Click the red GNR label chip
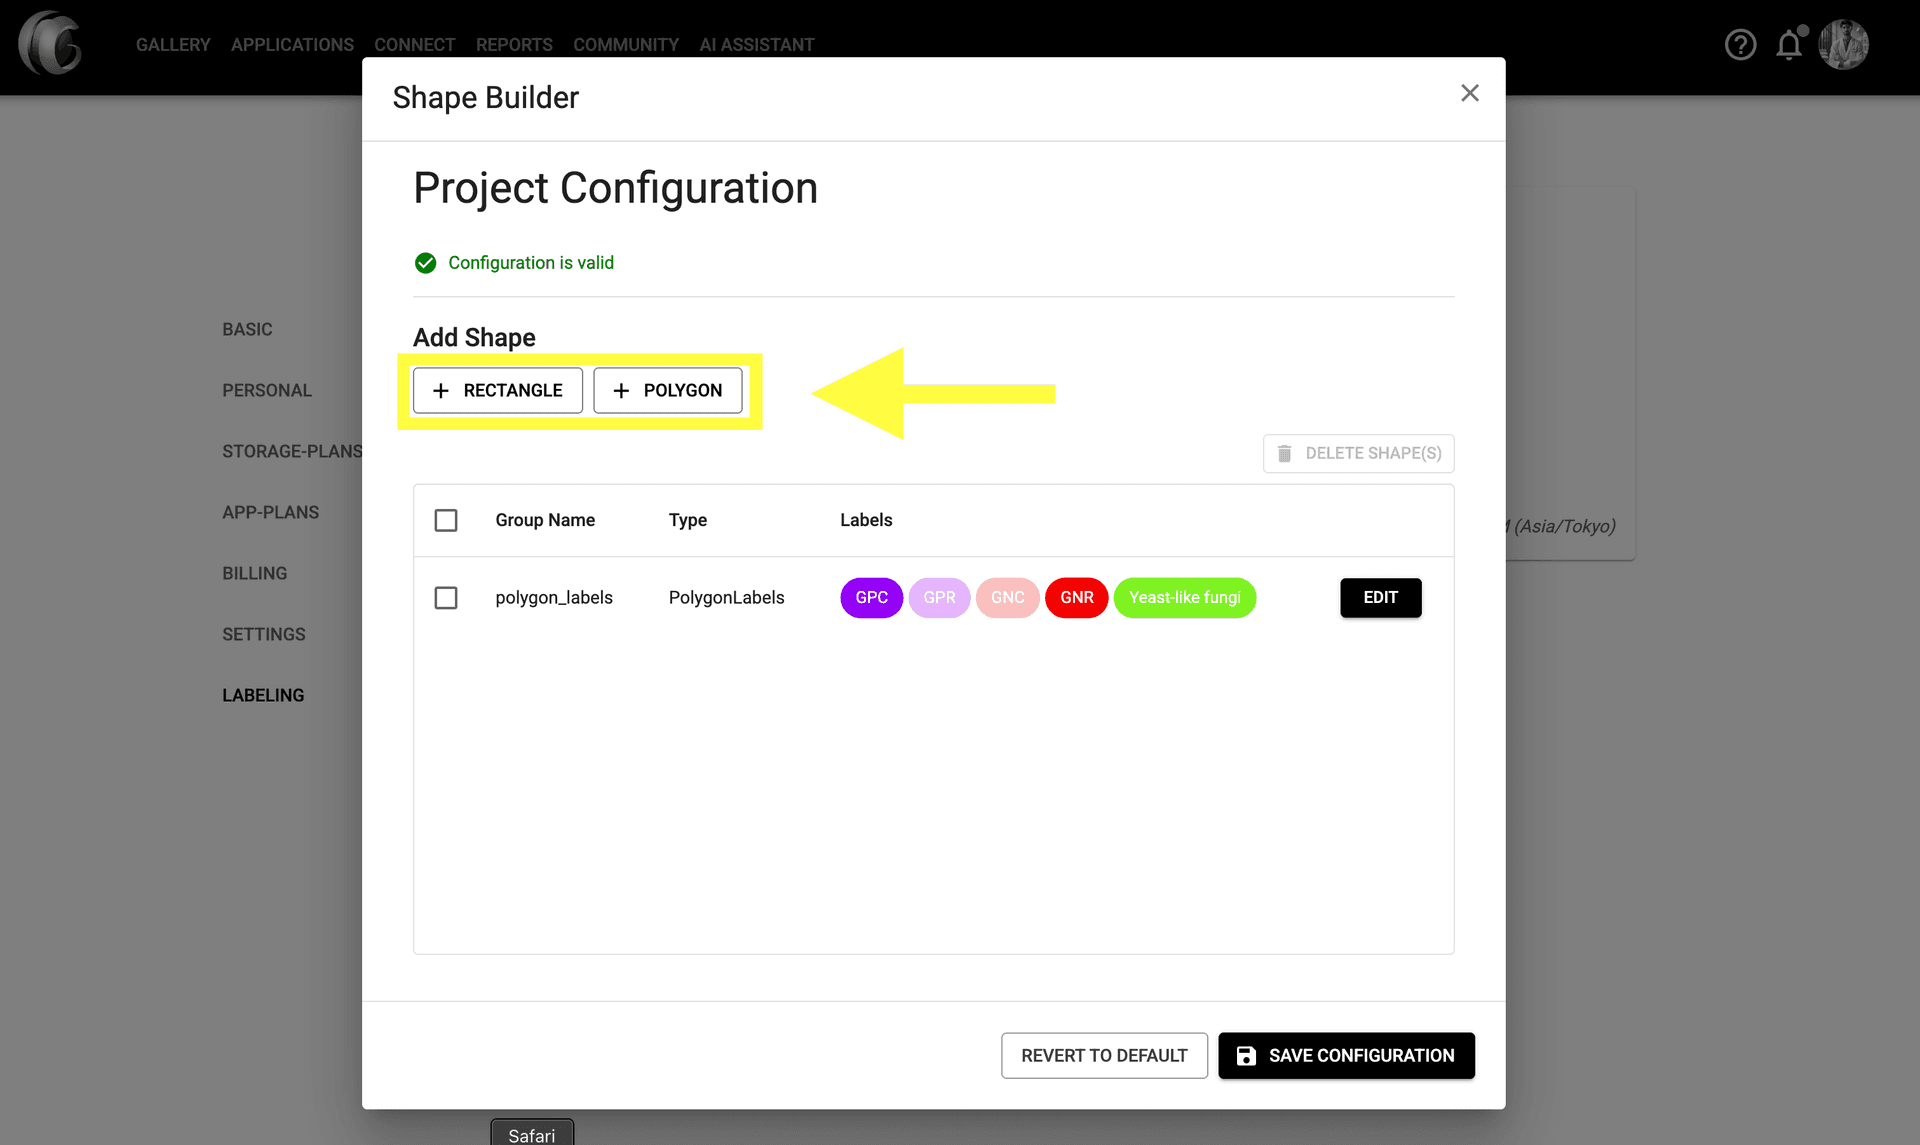Viewport: 1920px width, 1145px height. coord(1076,597)
